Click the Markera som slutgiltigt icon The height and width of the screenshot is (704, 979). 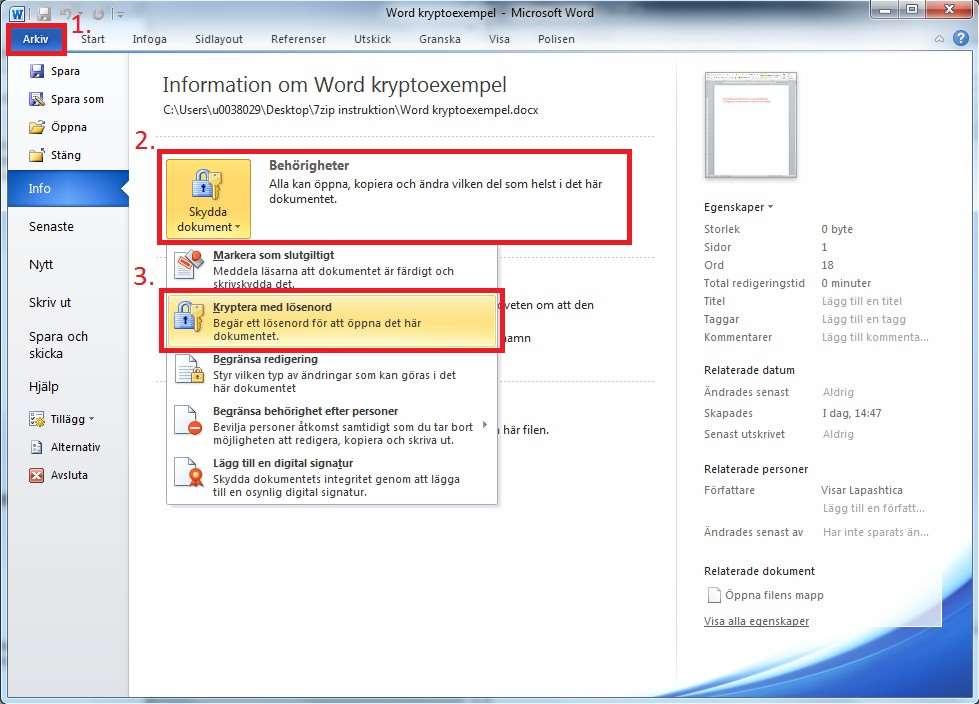[189, 264]
